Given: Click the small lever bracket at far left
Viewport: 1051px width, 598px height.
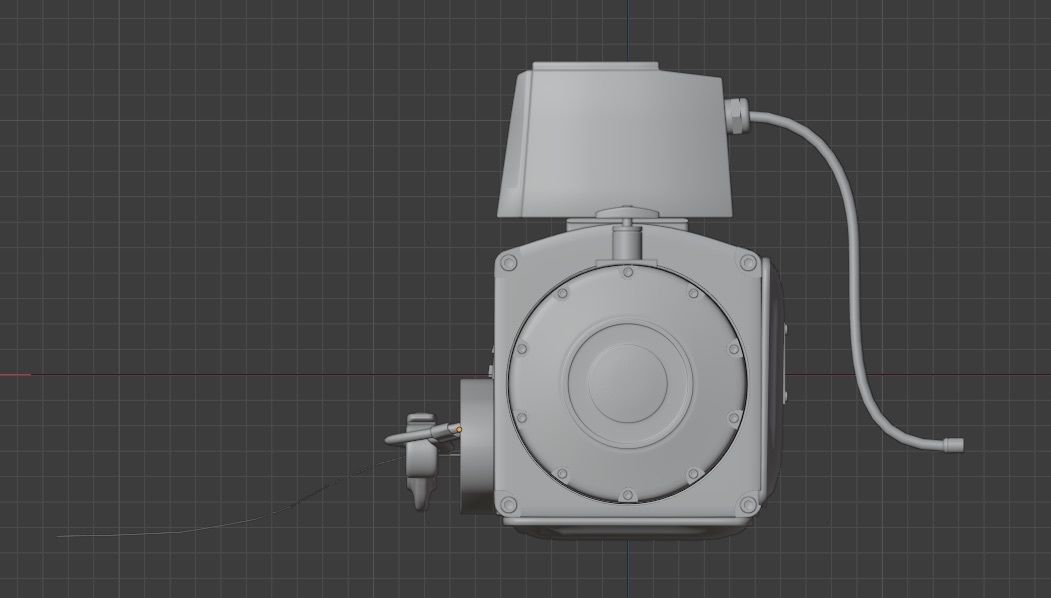Looking at the screenshot, I should 421,460.
